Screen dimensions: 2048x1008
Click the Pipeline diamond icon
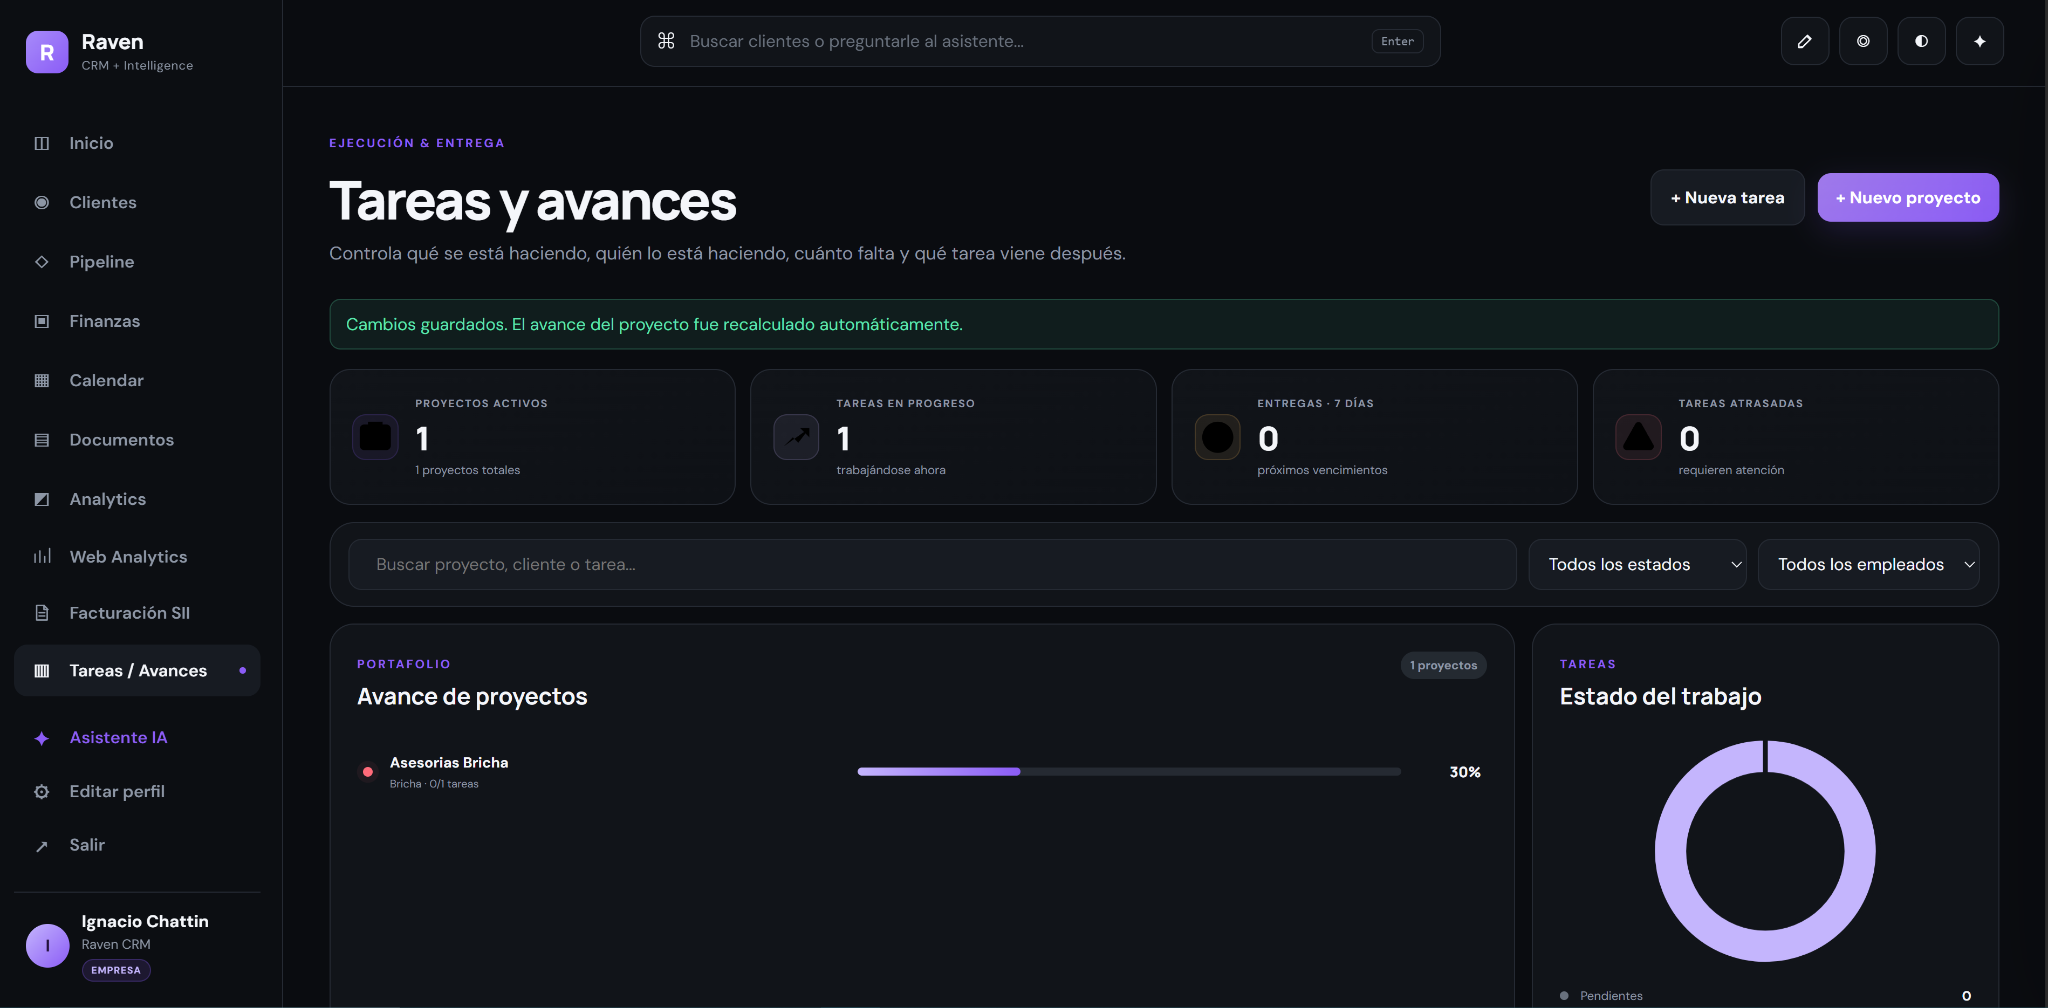[x=42, y=262]
